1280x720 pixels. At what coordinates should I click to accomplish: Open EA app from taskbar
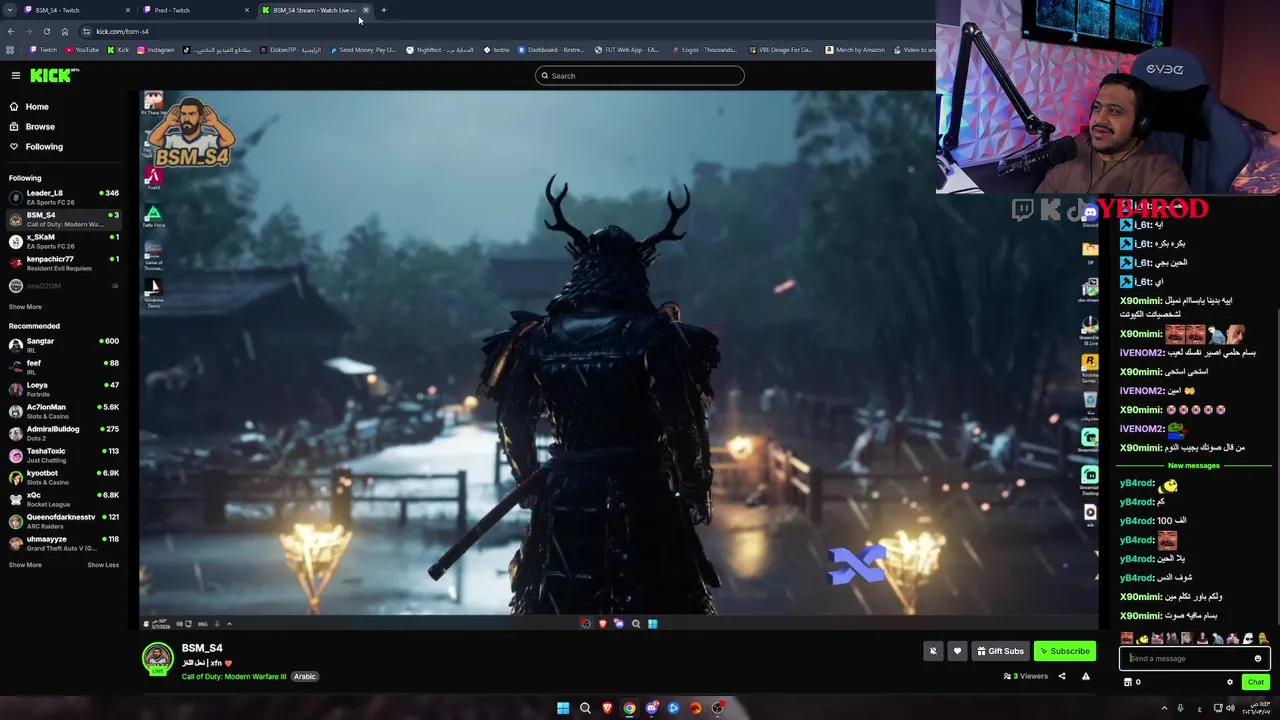pyautogui.click(x=695, y=708)
